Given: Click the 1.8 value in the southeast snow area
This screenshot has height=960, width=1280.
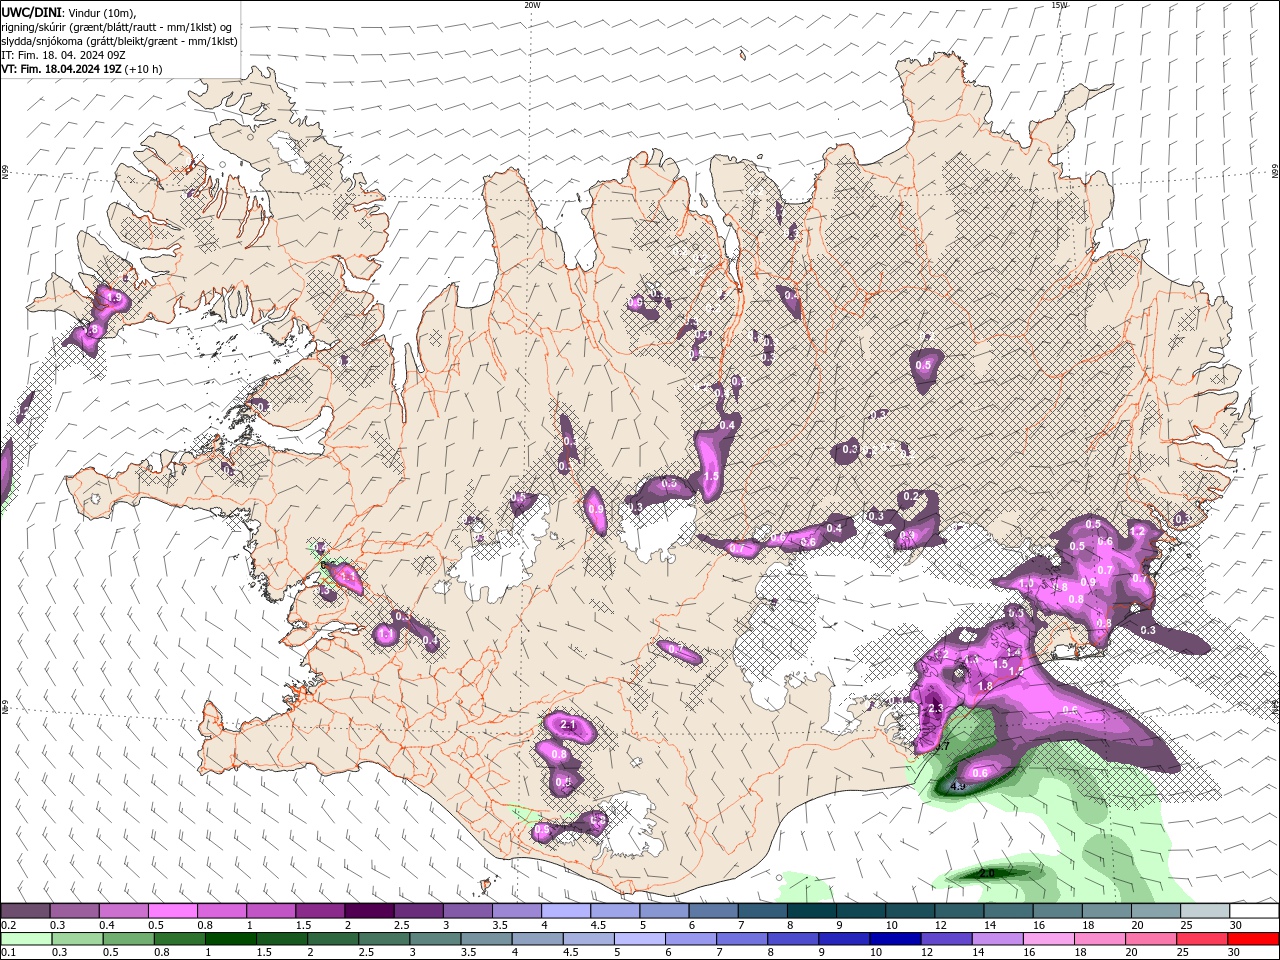Looking at the screenshot, I should 985,686.
